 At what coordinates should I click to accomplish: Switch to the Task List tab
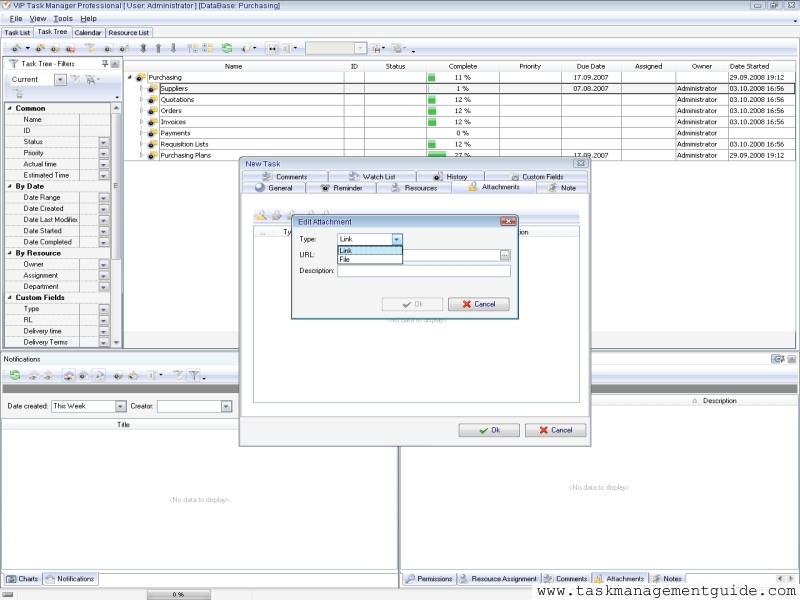coord(17,33)
